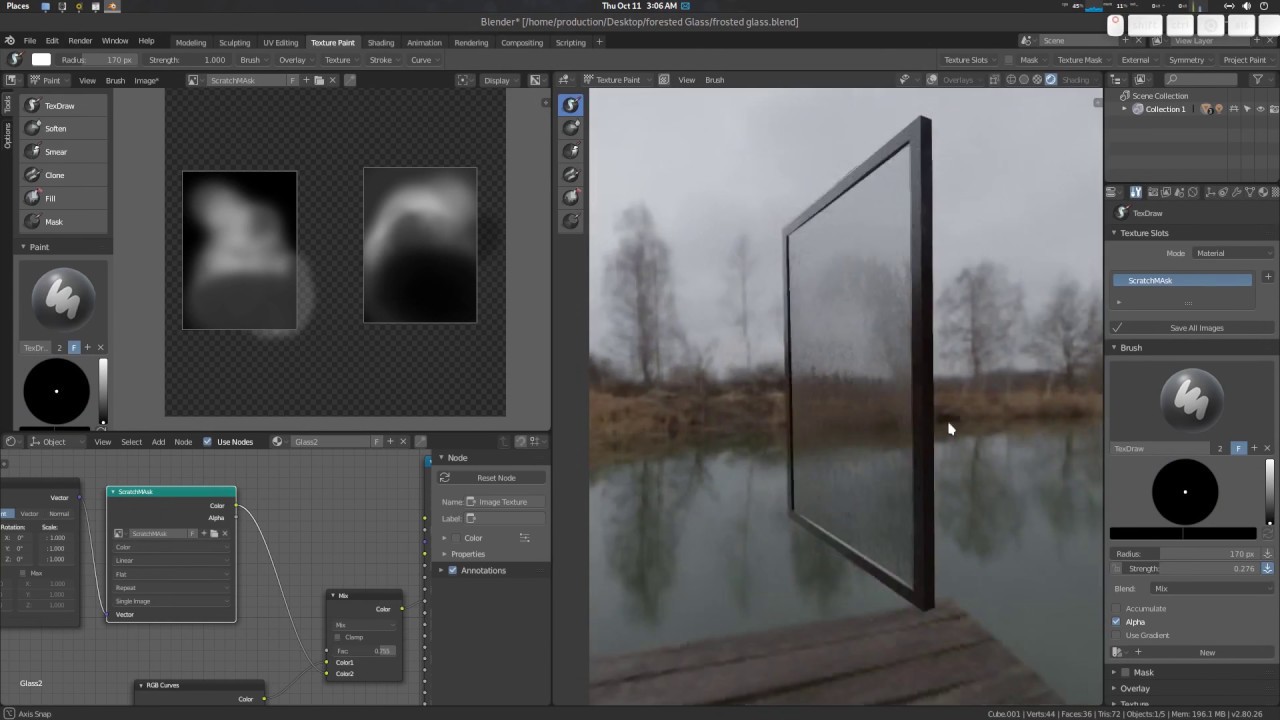Select the Mask brush tool
The width and height of the screenshot is (1280, 720).
point(64,222)
